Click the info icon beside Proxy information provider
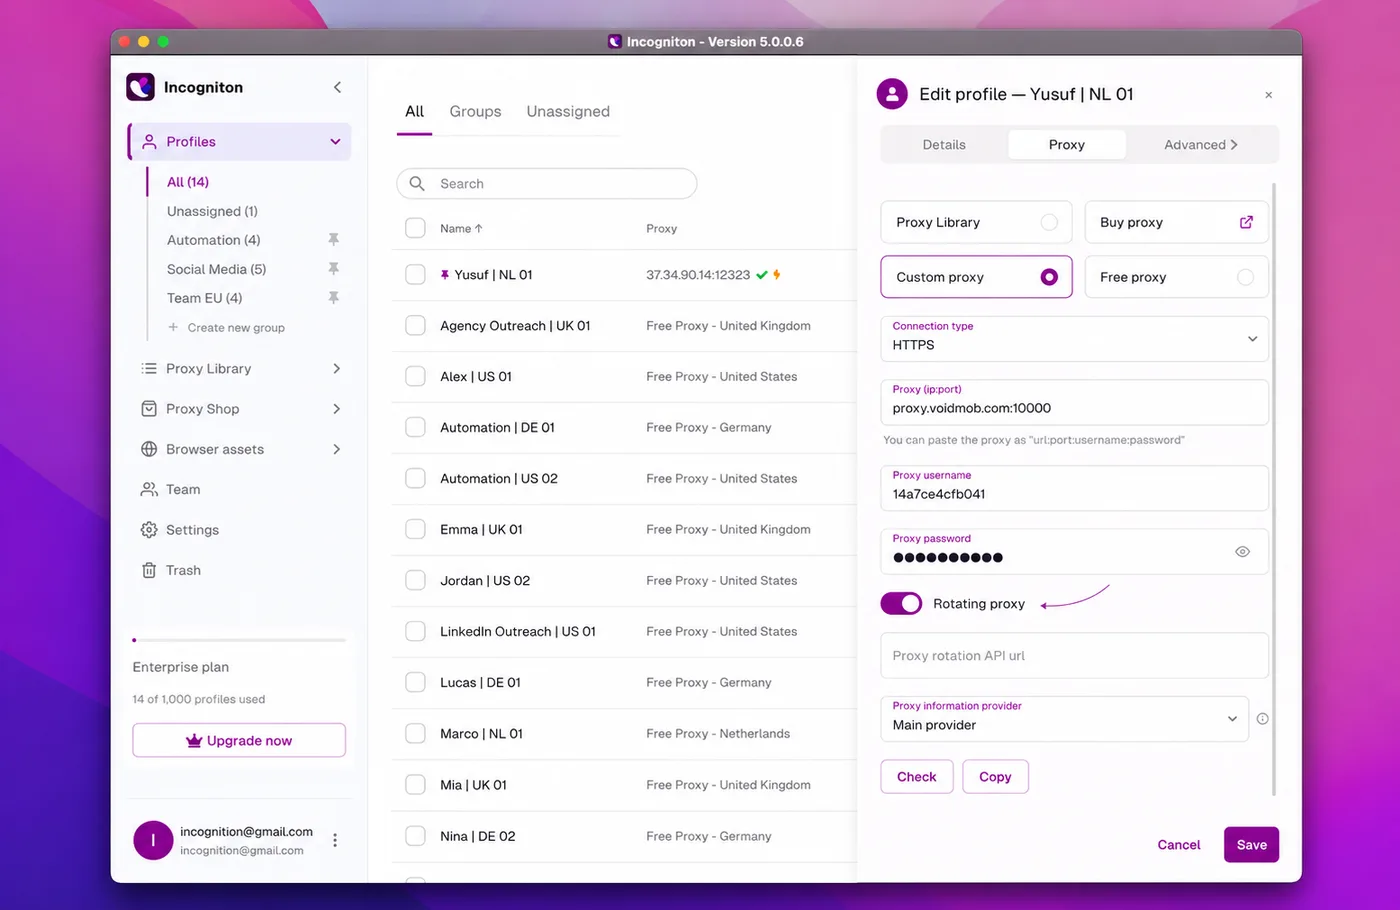 (1262, 719)
